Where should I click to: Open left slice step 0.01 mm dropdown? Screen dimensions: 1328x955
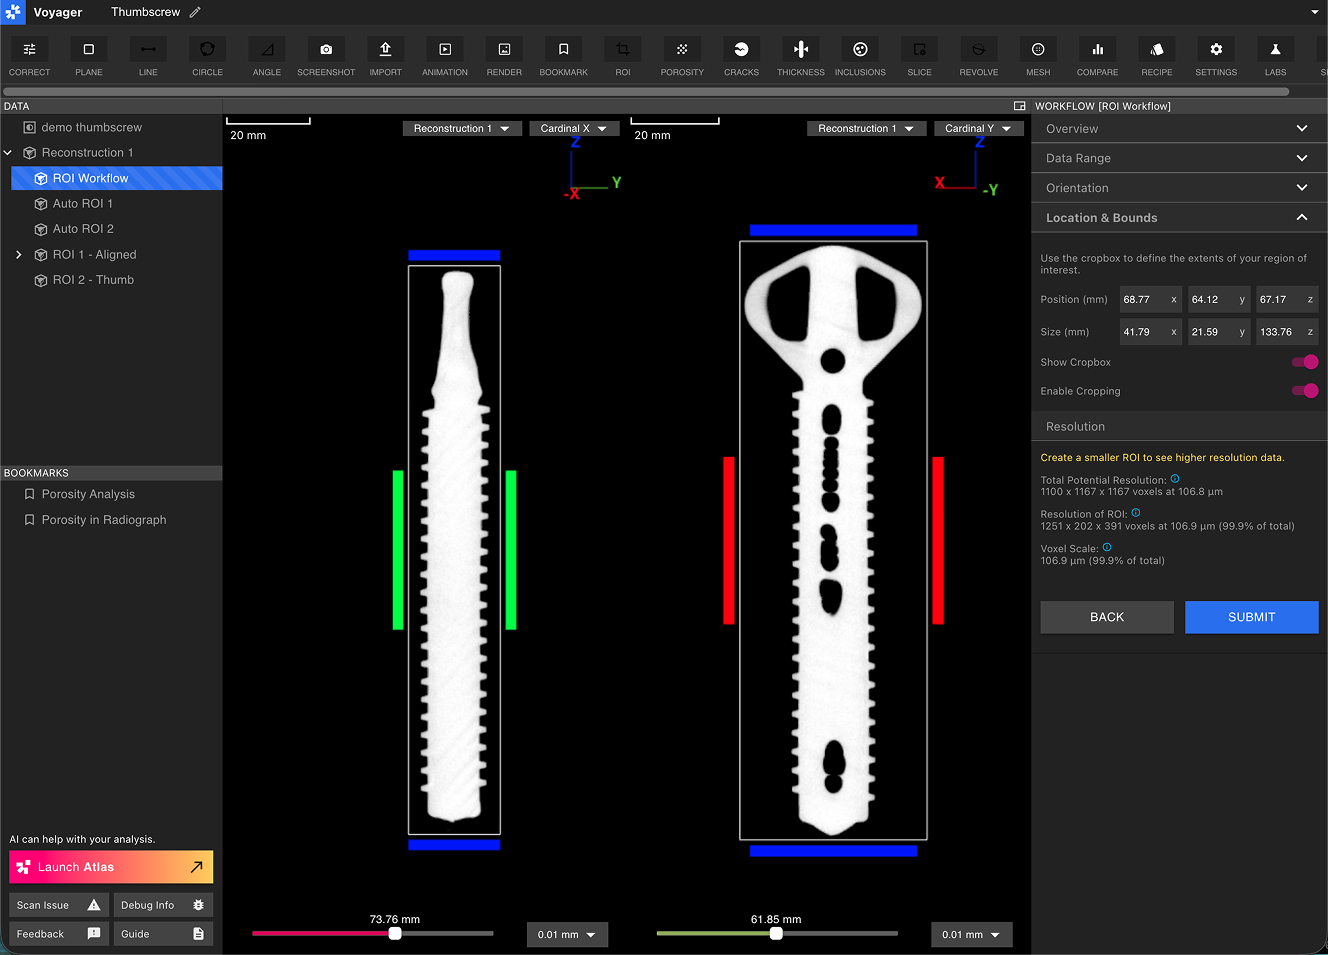(x=567, y=935)
